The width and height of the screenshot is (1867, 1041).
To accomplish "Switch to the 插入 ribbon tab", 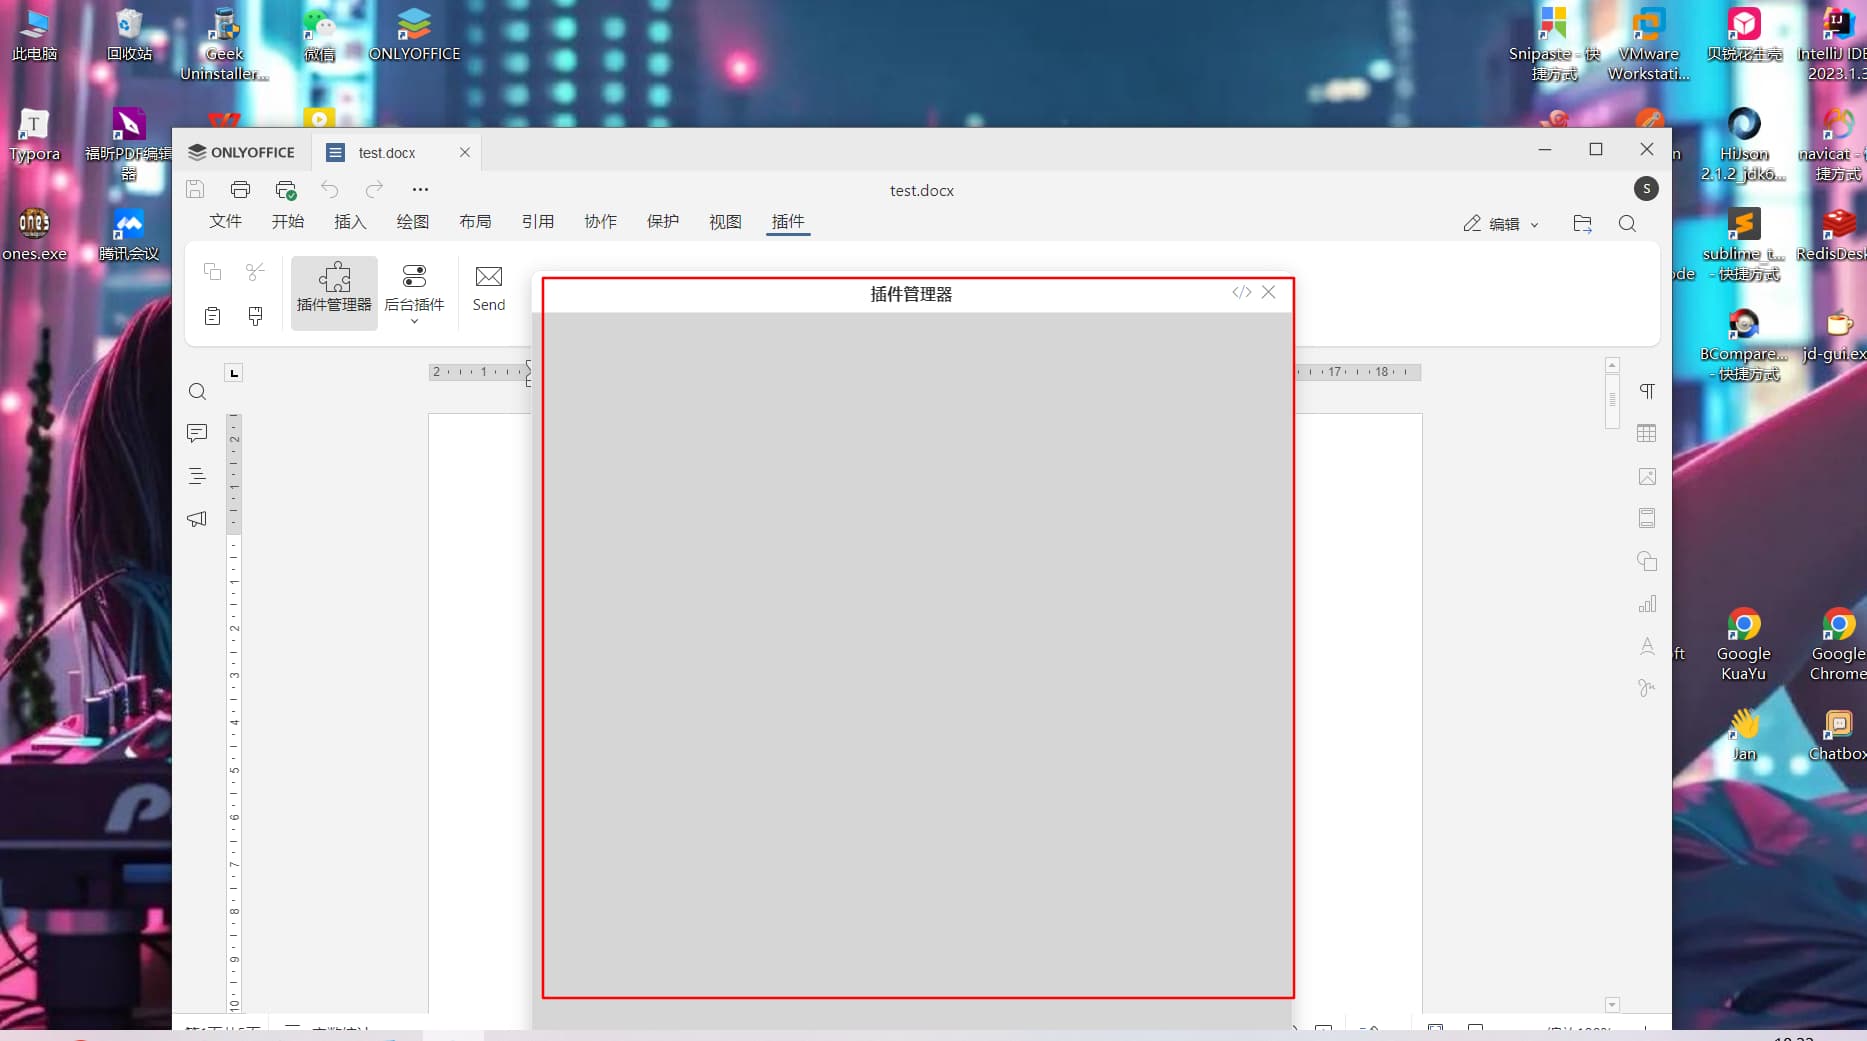I will tap(350, 222).
